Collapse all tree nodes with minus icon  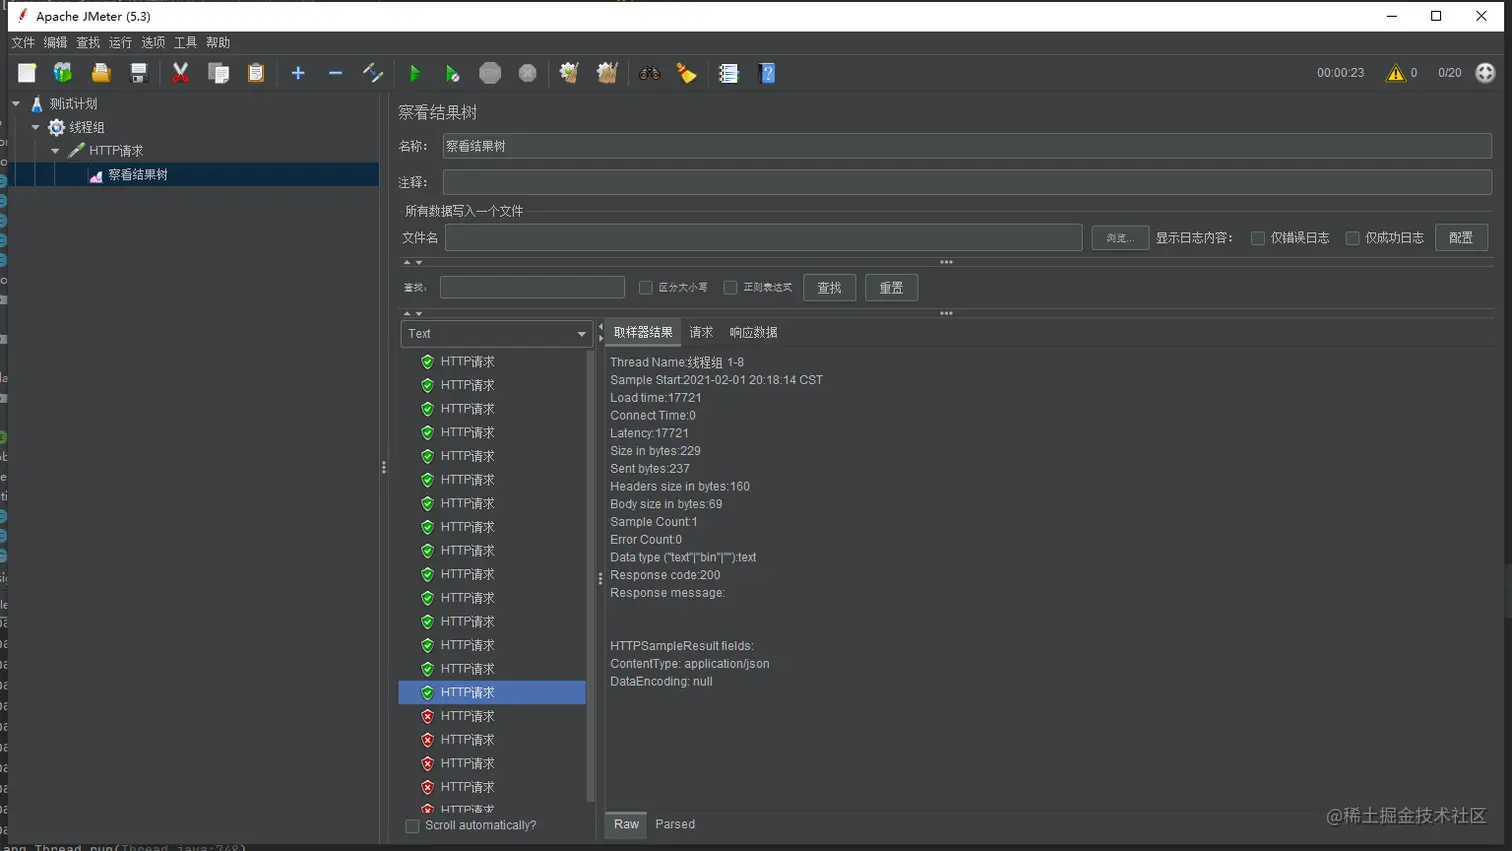pos(336,73)
